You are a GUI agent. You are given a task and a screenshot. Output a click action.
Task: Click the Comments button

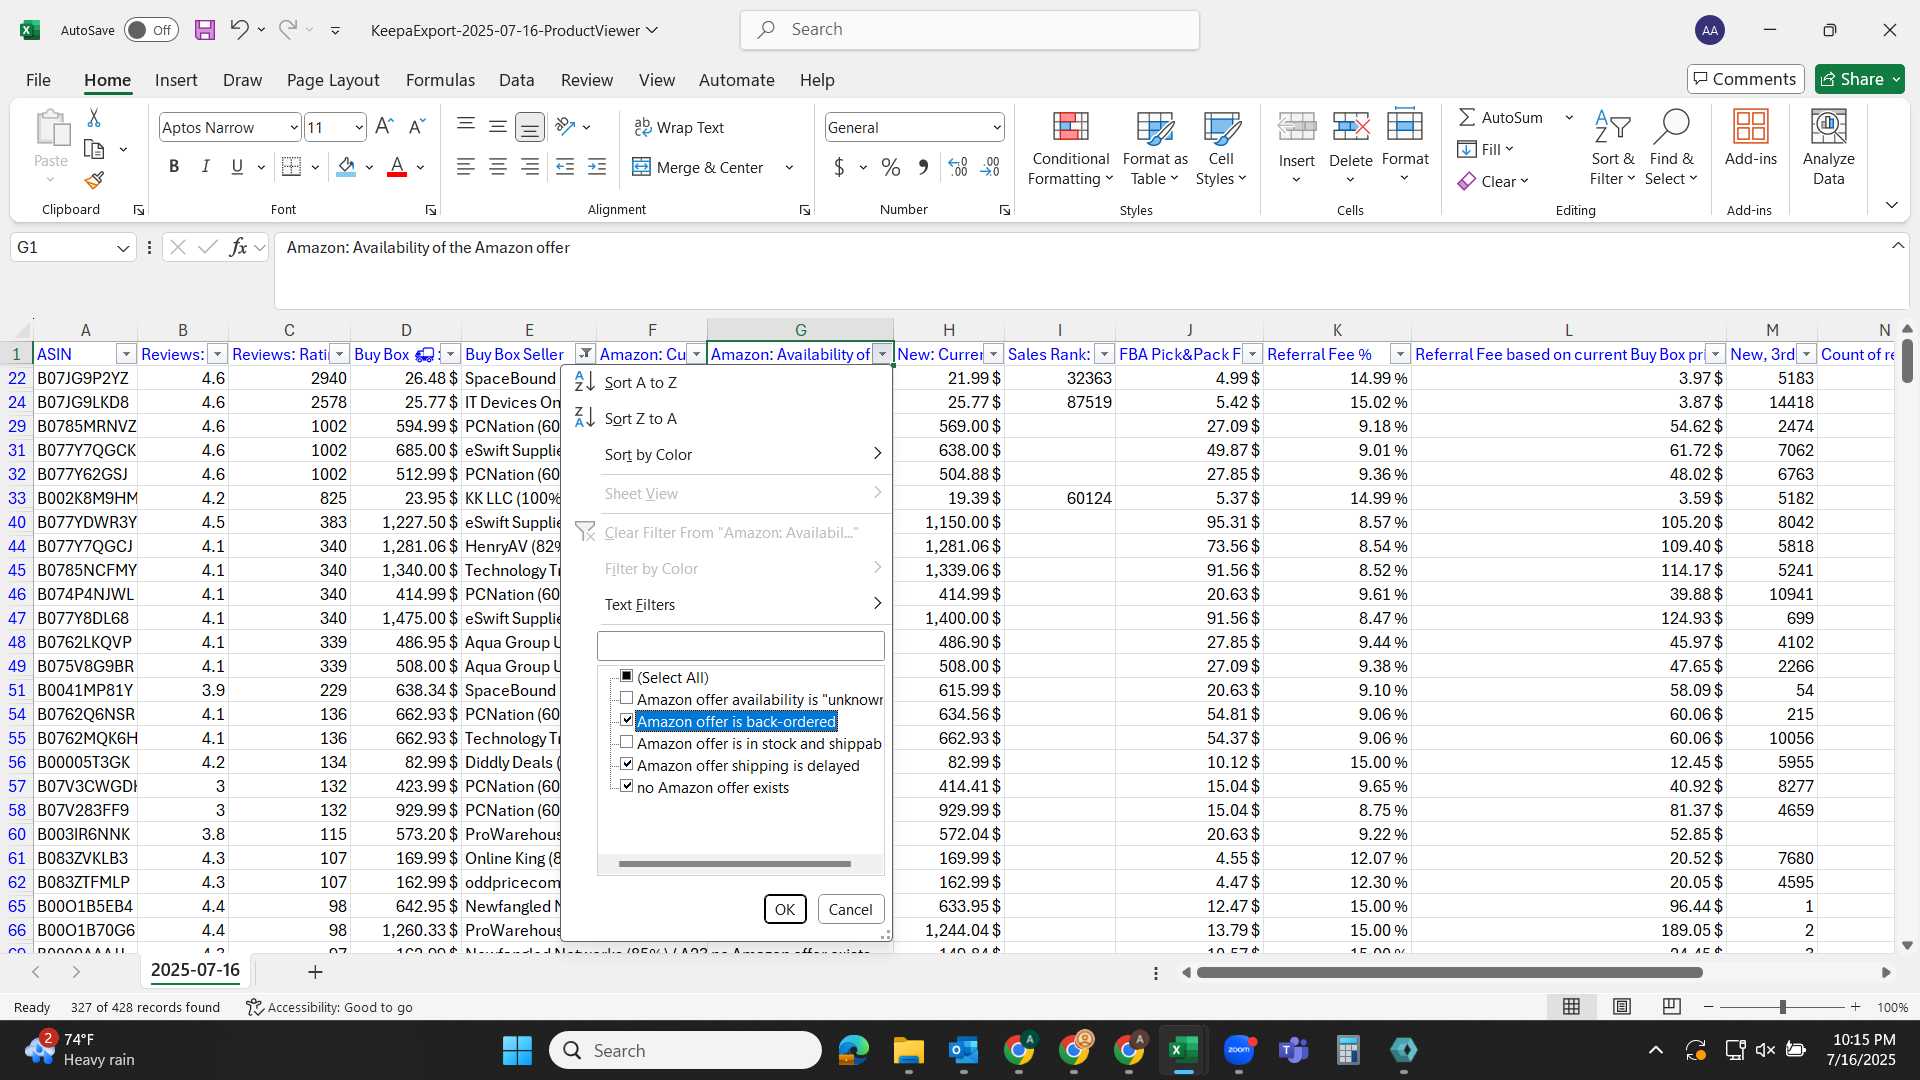tap(1745, 79)
